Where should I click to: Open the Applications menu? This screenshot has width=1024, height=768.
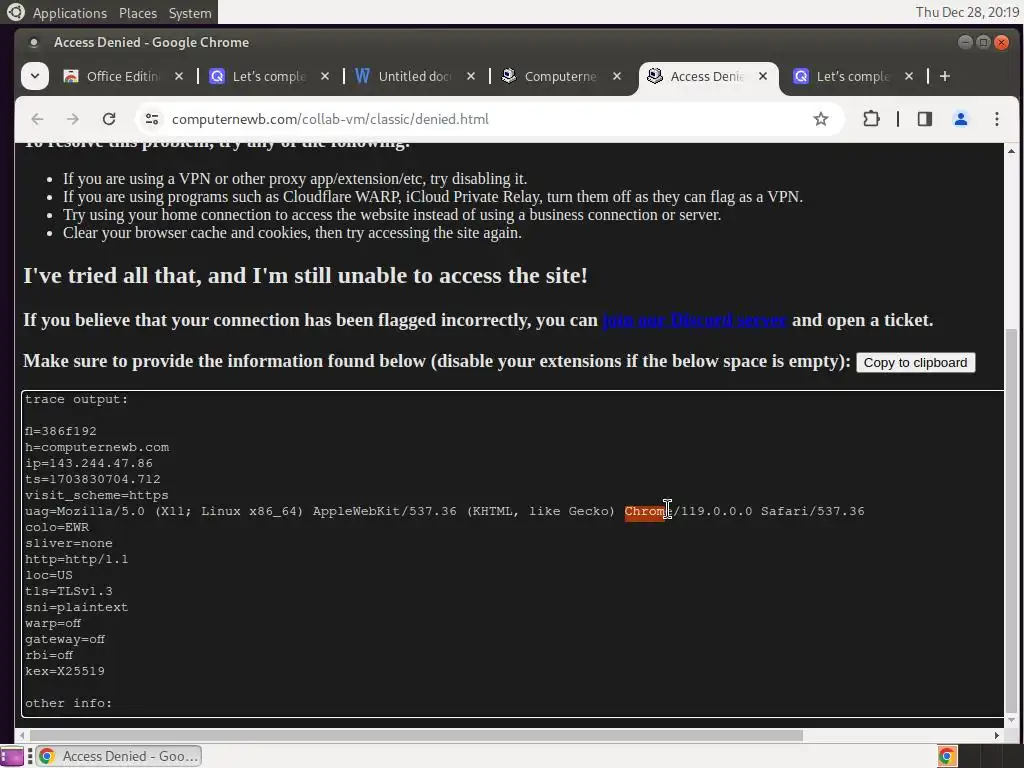click(69, 12)
